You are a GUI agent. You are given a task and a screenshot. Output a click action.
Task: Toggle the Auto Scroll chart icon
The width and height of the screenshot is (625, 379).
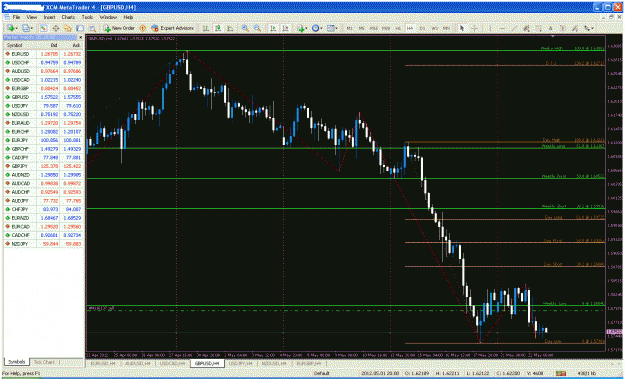[273, 28]
